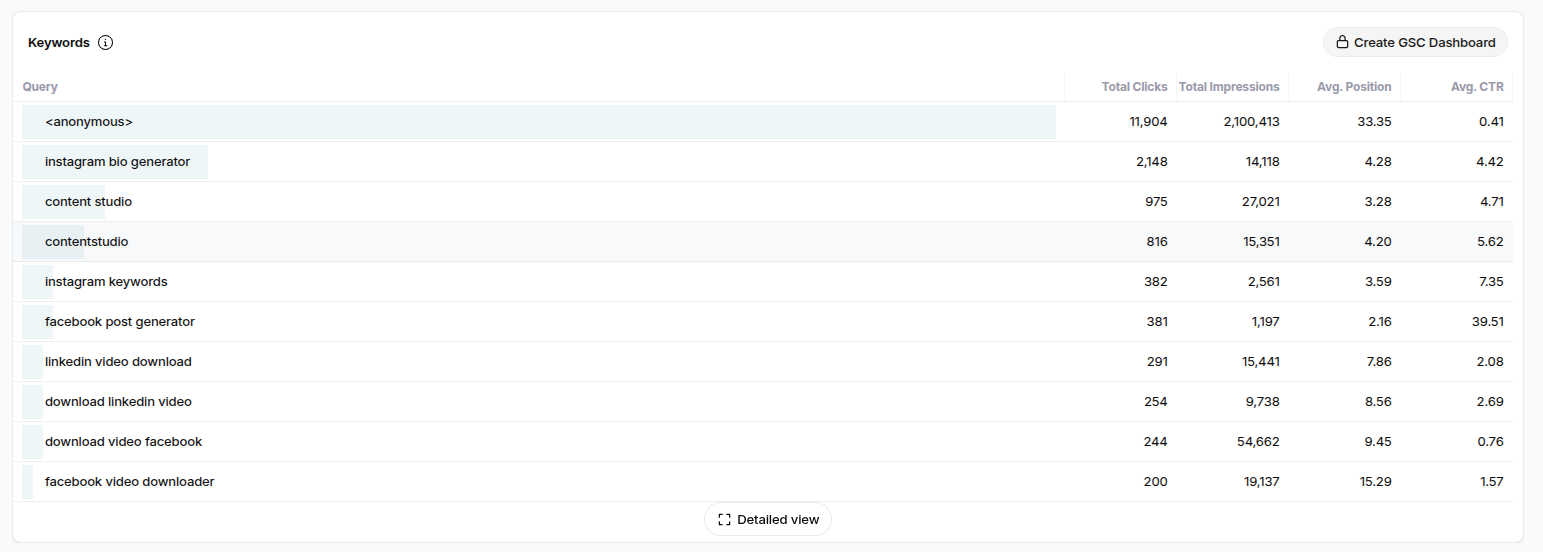
Task: Select the instagram keywords query
Action: [106, 282]
